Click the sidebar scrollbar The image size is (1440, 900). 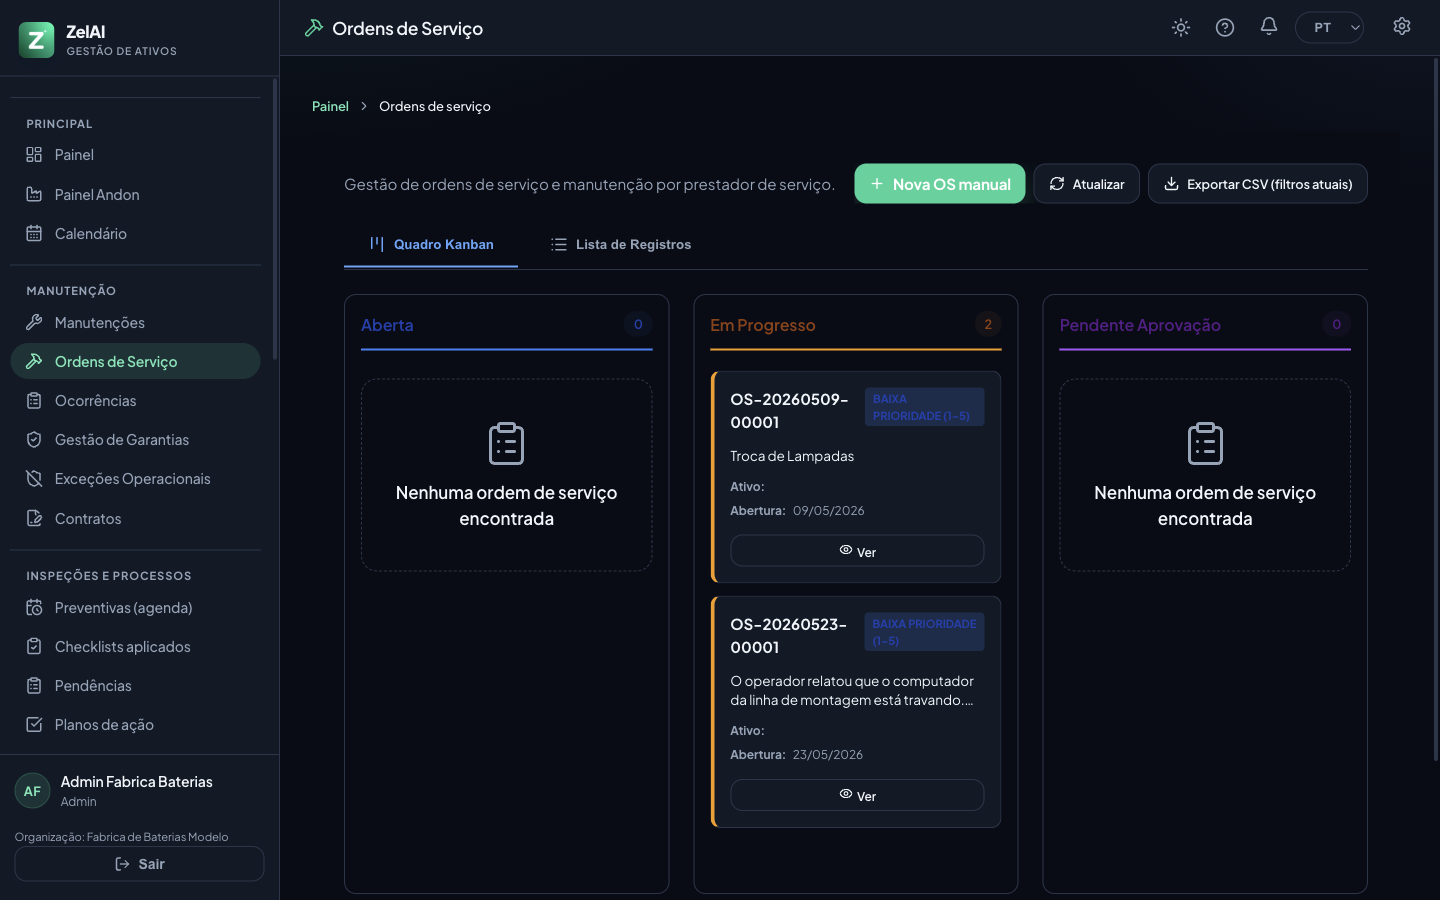pos(275,220)
